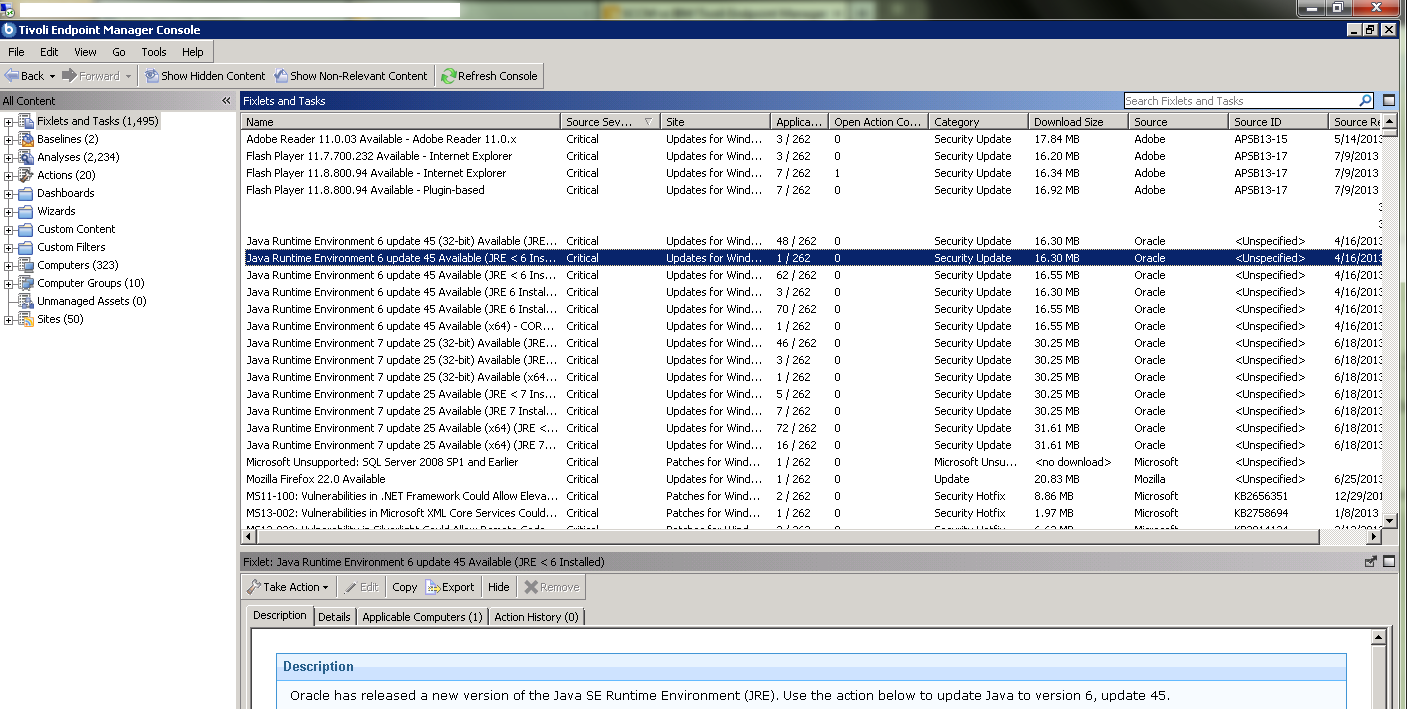This screenshot has width=1407, height=709.
Task: Hide the selected Java Runtime fixlet
Action: 498,587
